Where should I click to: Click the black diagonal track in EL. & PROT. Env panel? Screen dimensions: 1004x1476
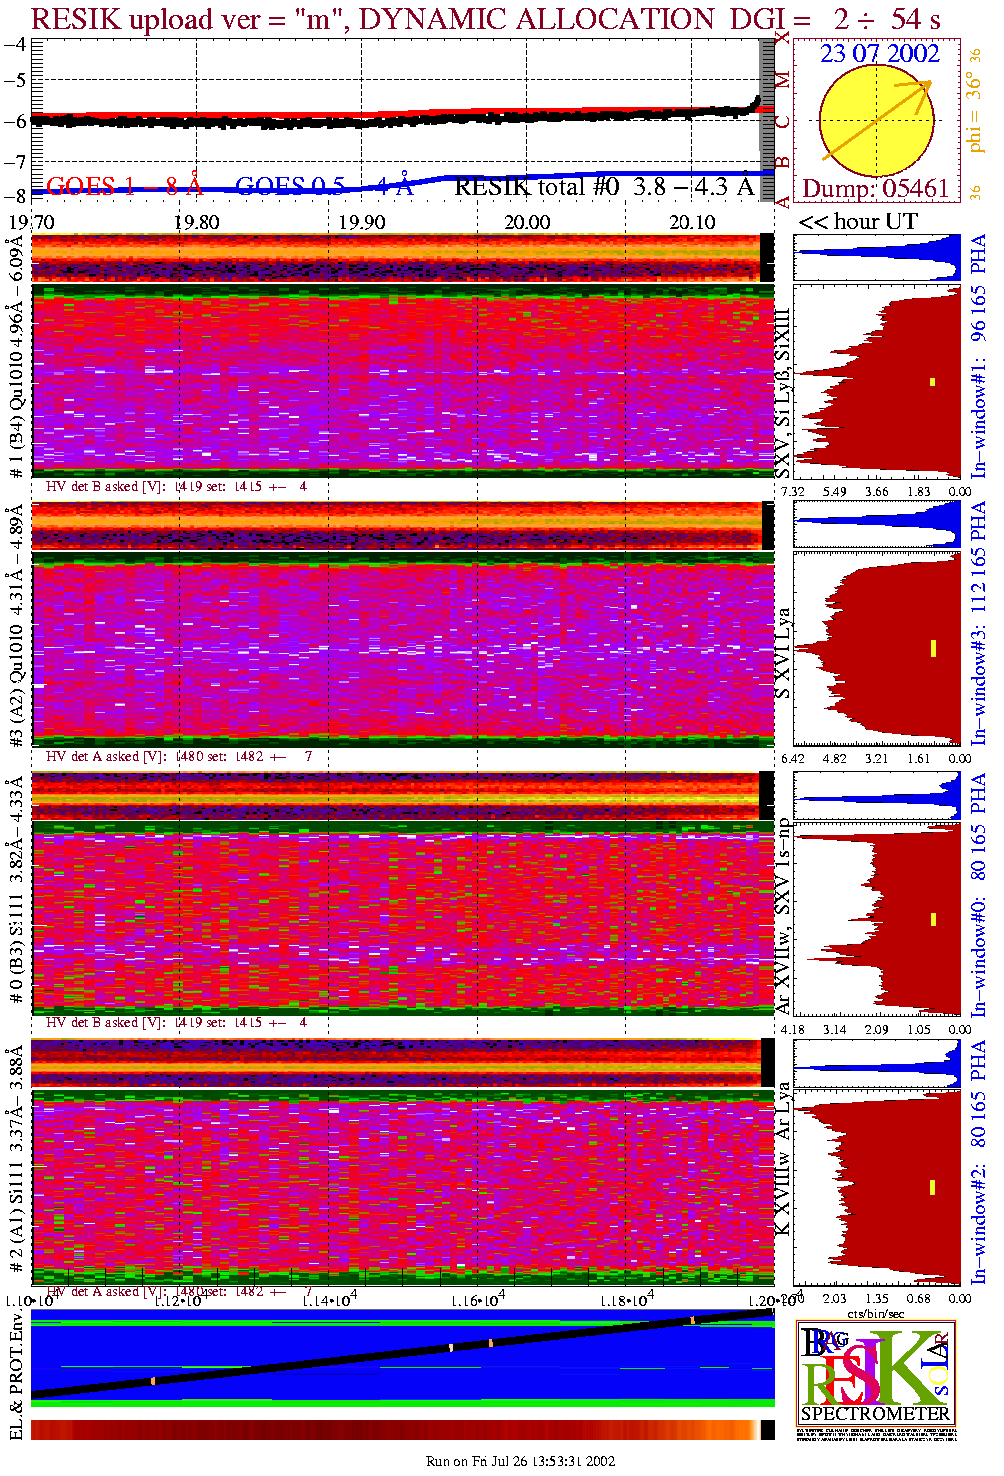click(400, 1356)
